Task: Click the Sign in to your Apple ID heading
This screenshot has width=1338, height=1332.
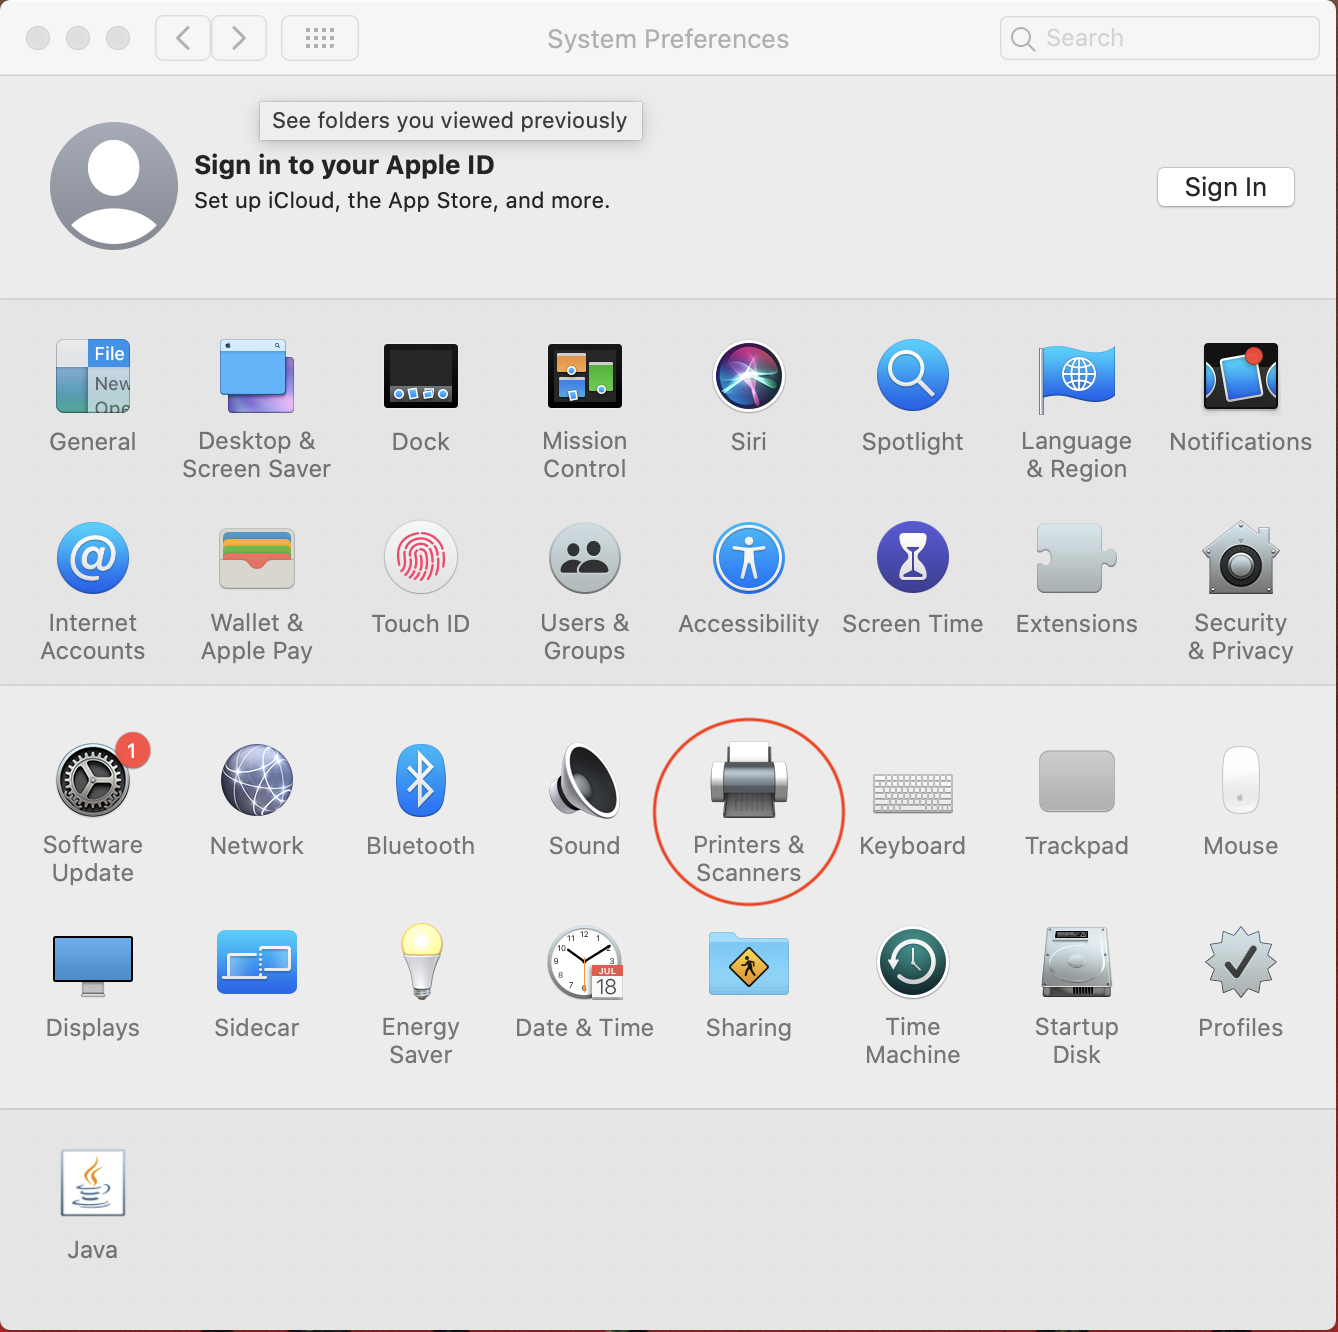Action: coord(344,165)
